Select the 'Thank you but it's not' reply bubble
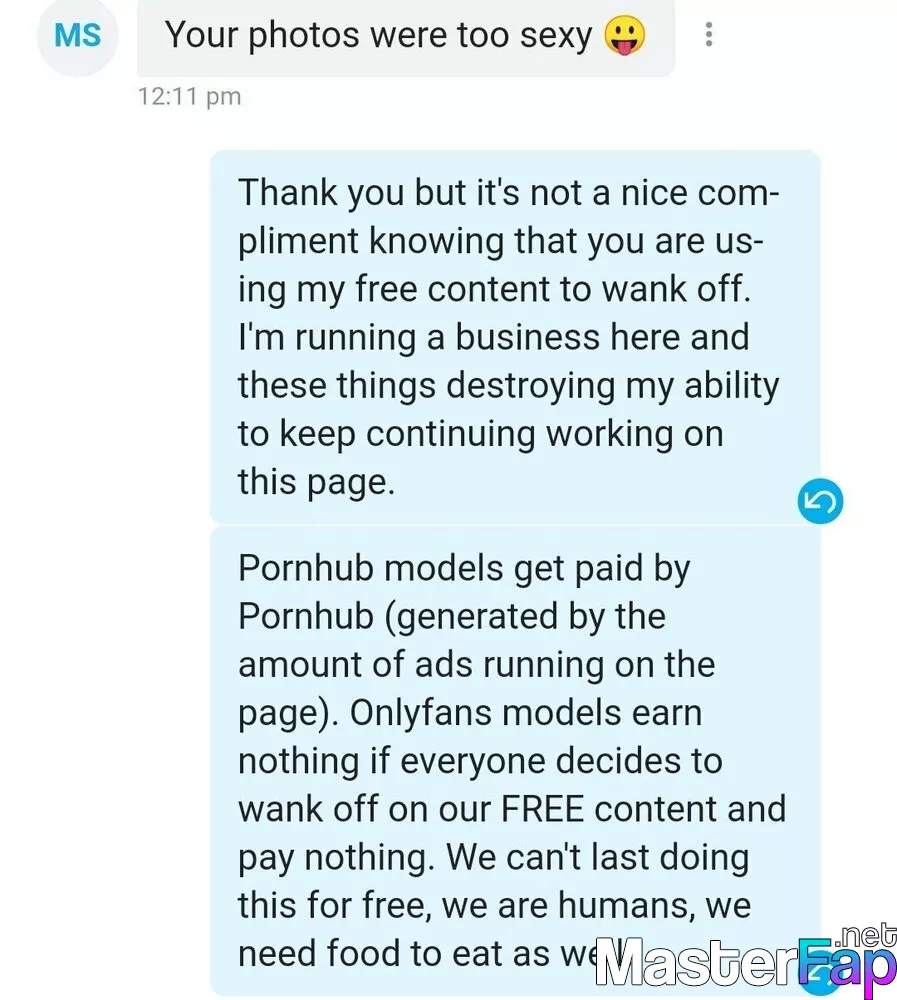Image resolution: width=897 pixels, height=1000 pixels. point(515,337)
